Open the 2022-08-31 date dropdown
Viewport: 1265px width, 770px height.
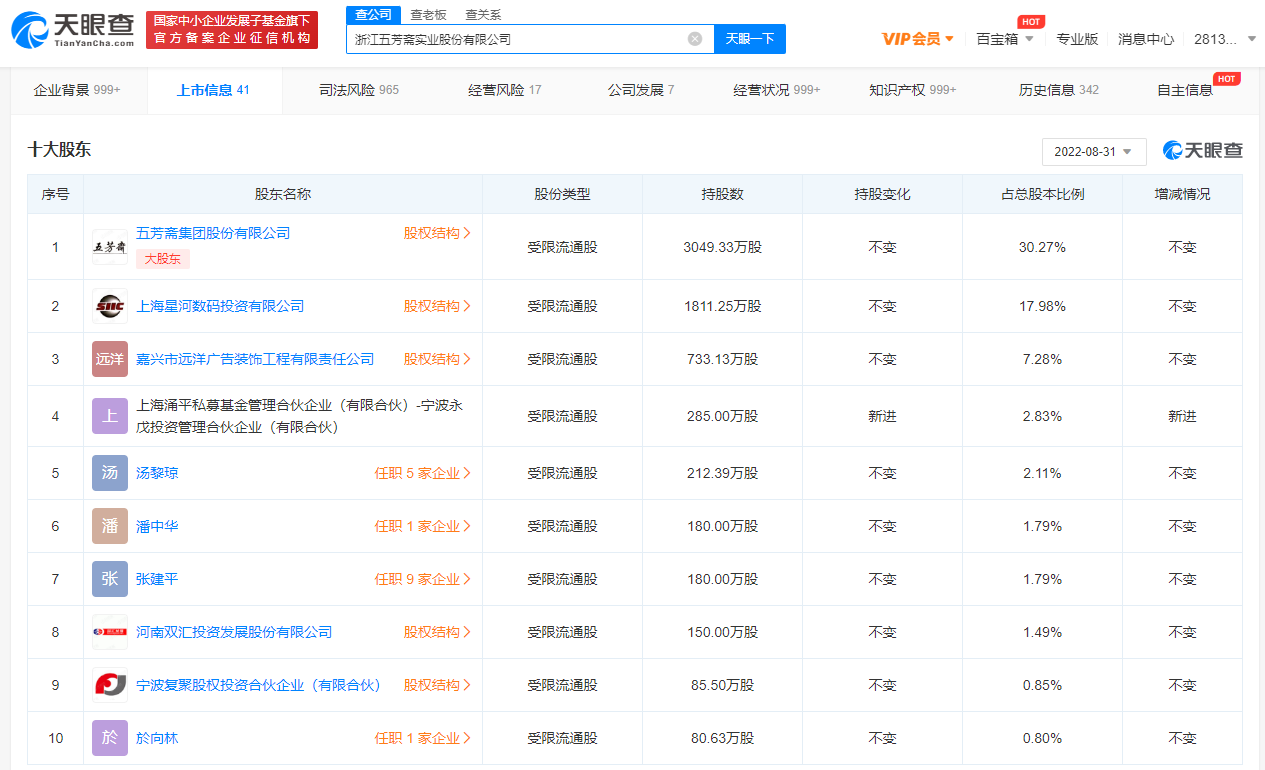coord(1093,151)
